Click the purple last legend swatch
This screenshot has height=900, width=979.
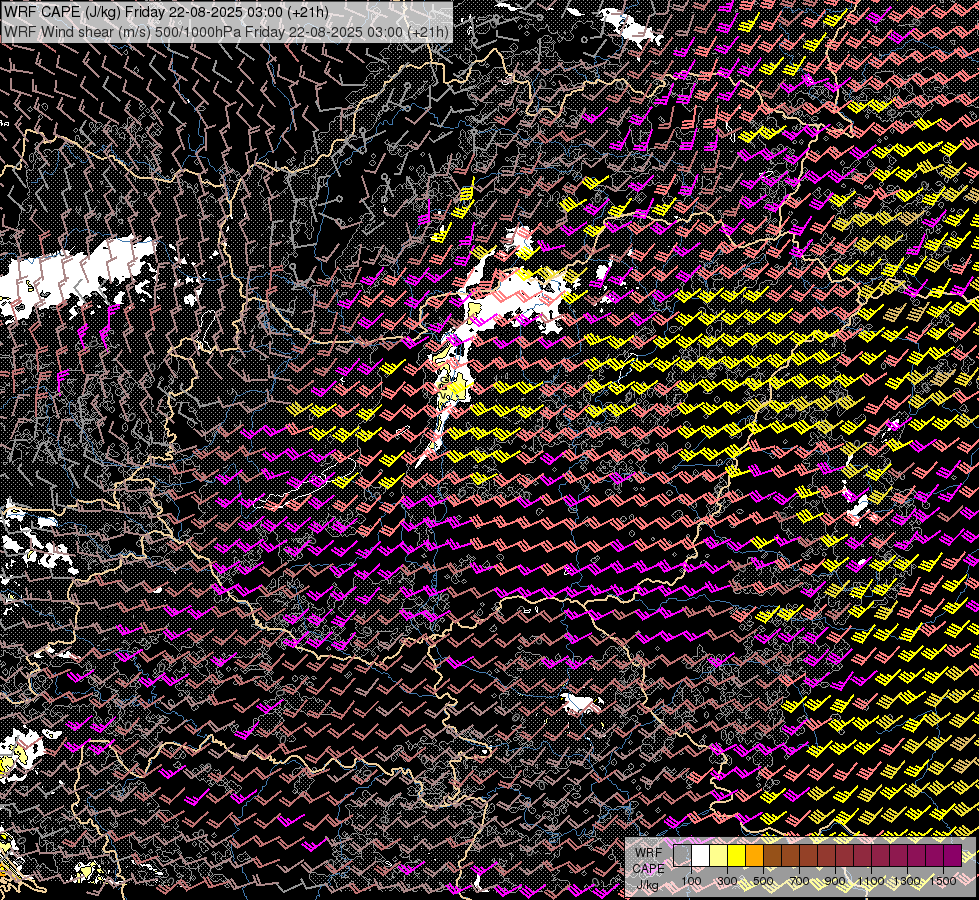pyautogui.click(x=953, y=855)
